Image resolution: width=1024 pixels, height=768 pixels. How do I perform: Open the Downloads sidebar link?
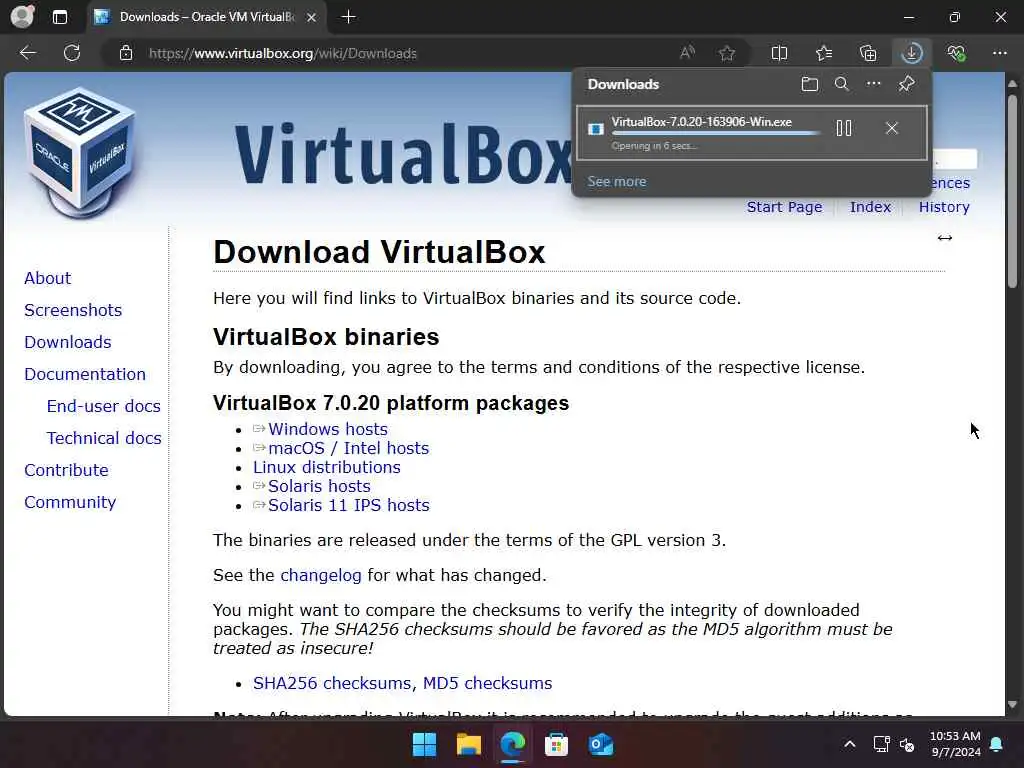coord(68,342)
